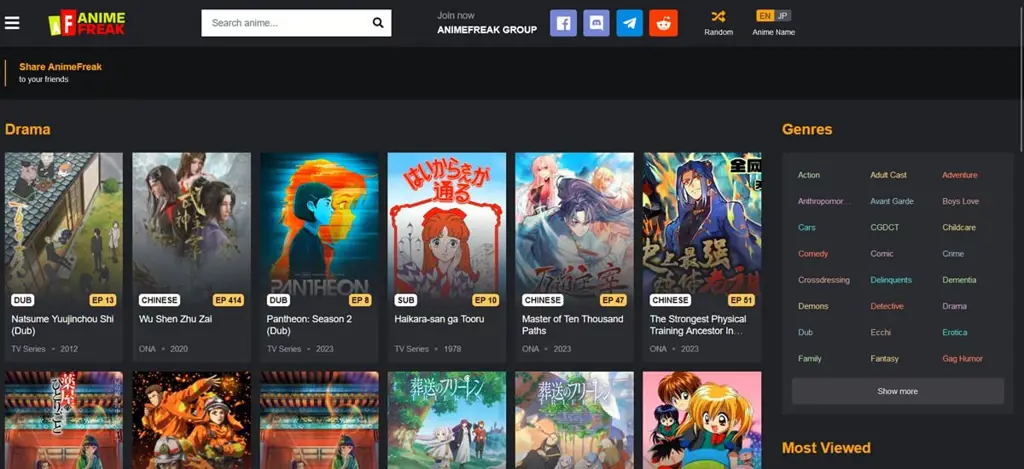Select the Avant Garde genre
Image resolution: width=1024 pixels, height=469 pixels.
(891, 201)
